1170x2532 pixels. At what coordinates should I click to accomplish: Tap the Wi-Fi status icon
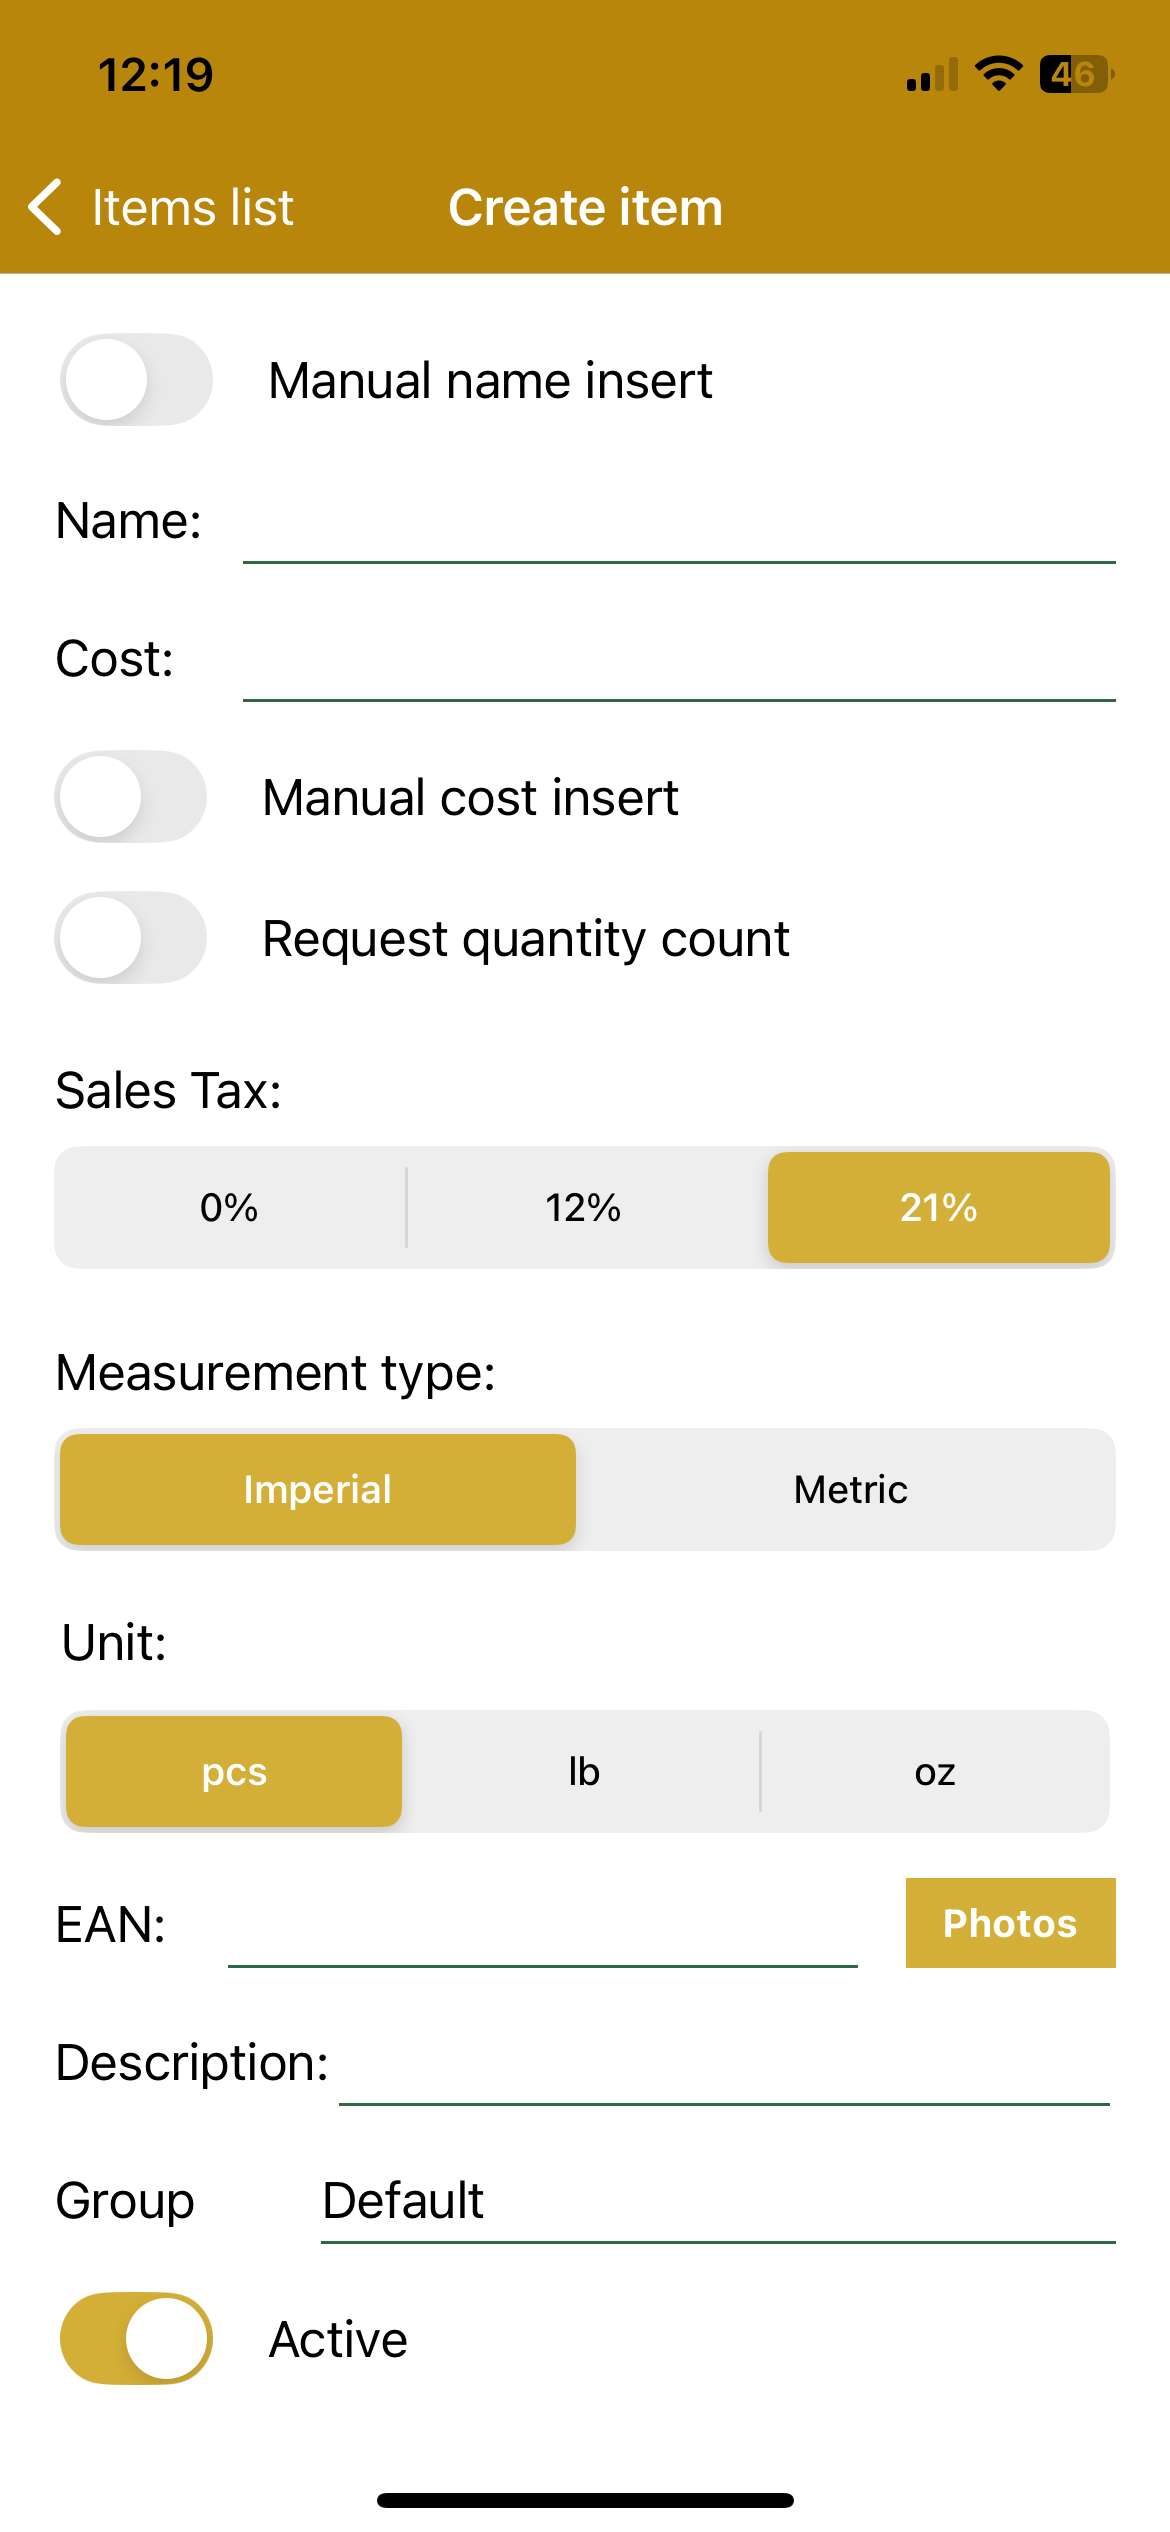pos(998,74)
